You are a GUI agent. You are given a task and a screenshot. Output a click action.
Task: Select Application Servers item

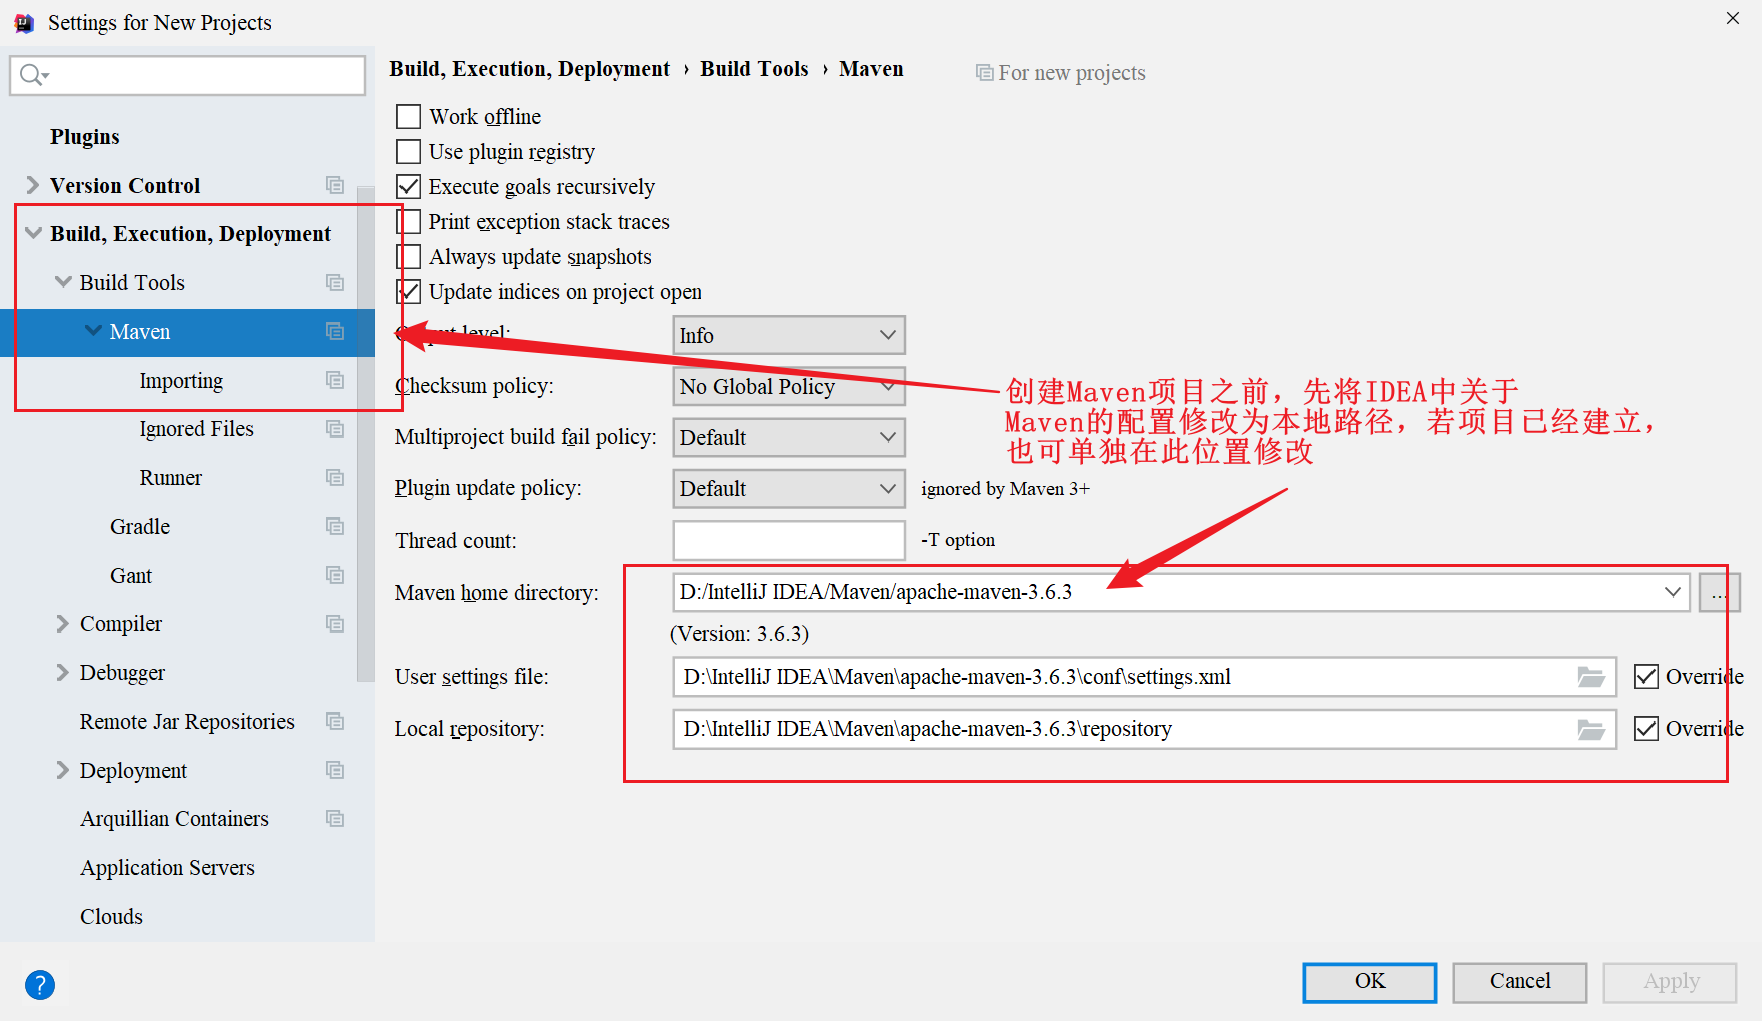[167, 868]
